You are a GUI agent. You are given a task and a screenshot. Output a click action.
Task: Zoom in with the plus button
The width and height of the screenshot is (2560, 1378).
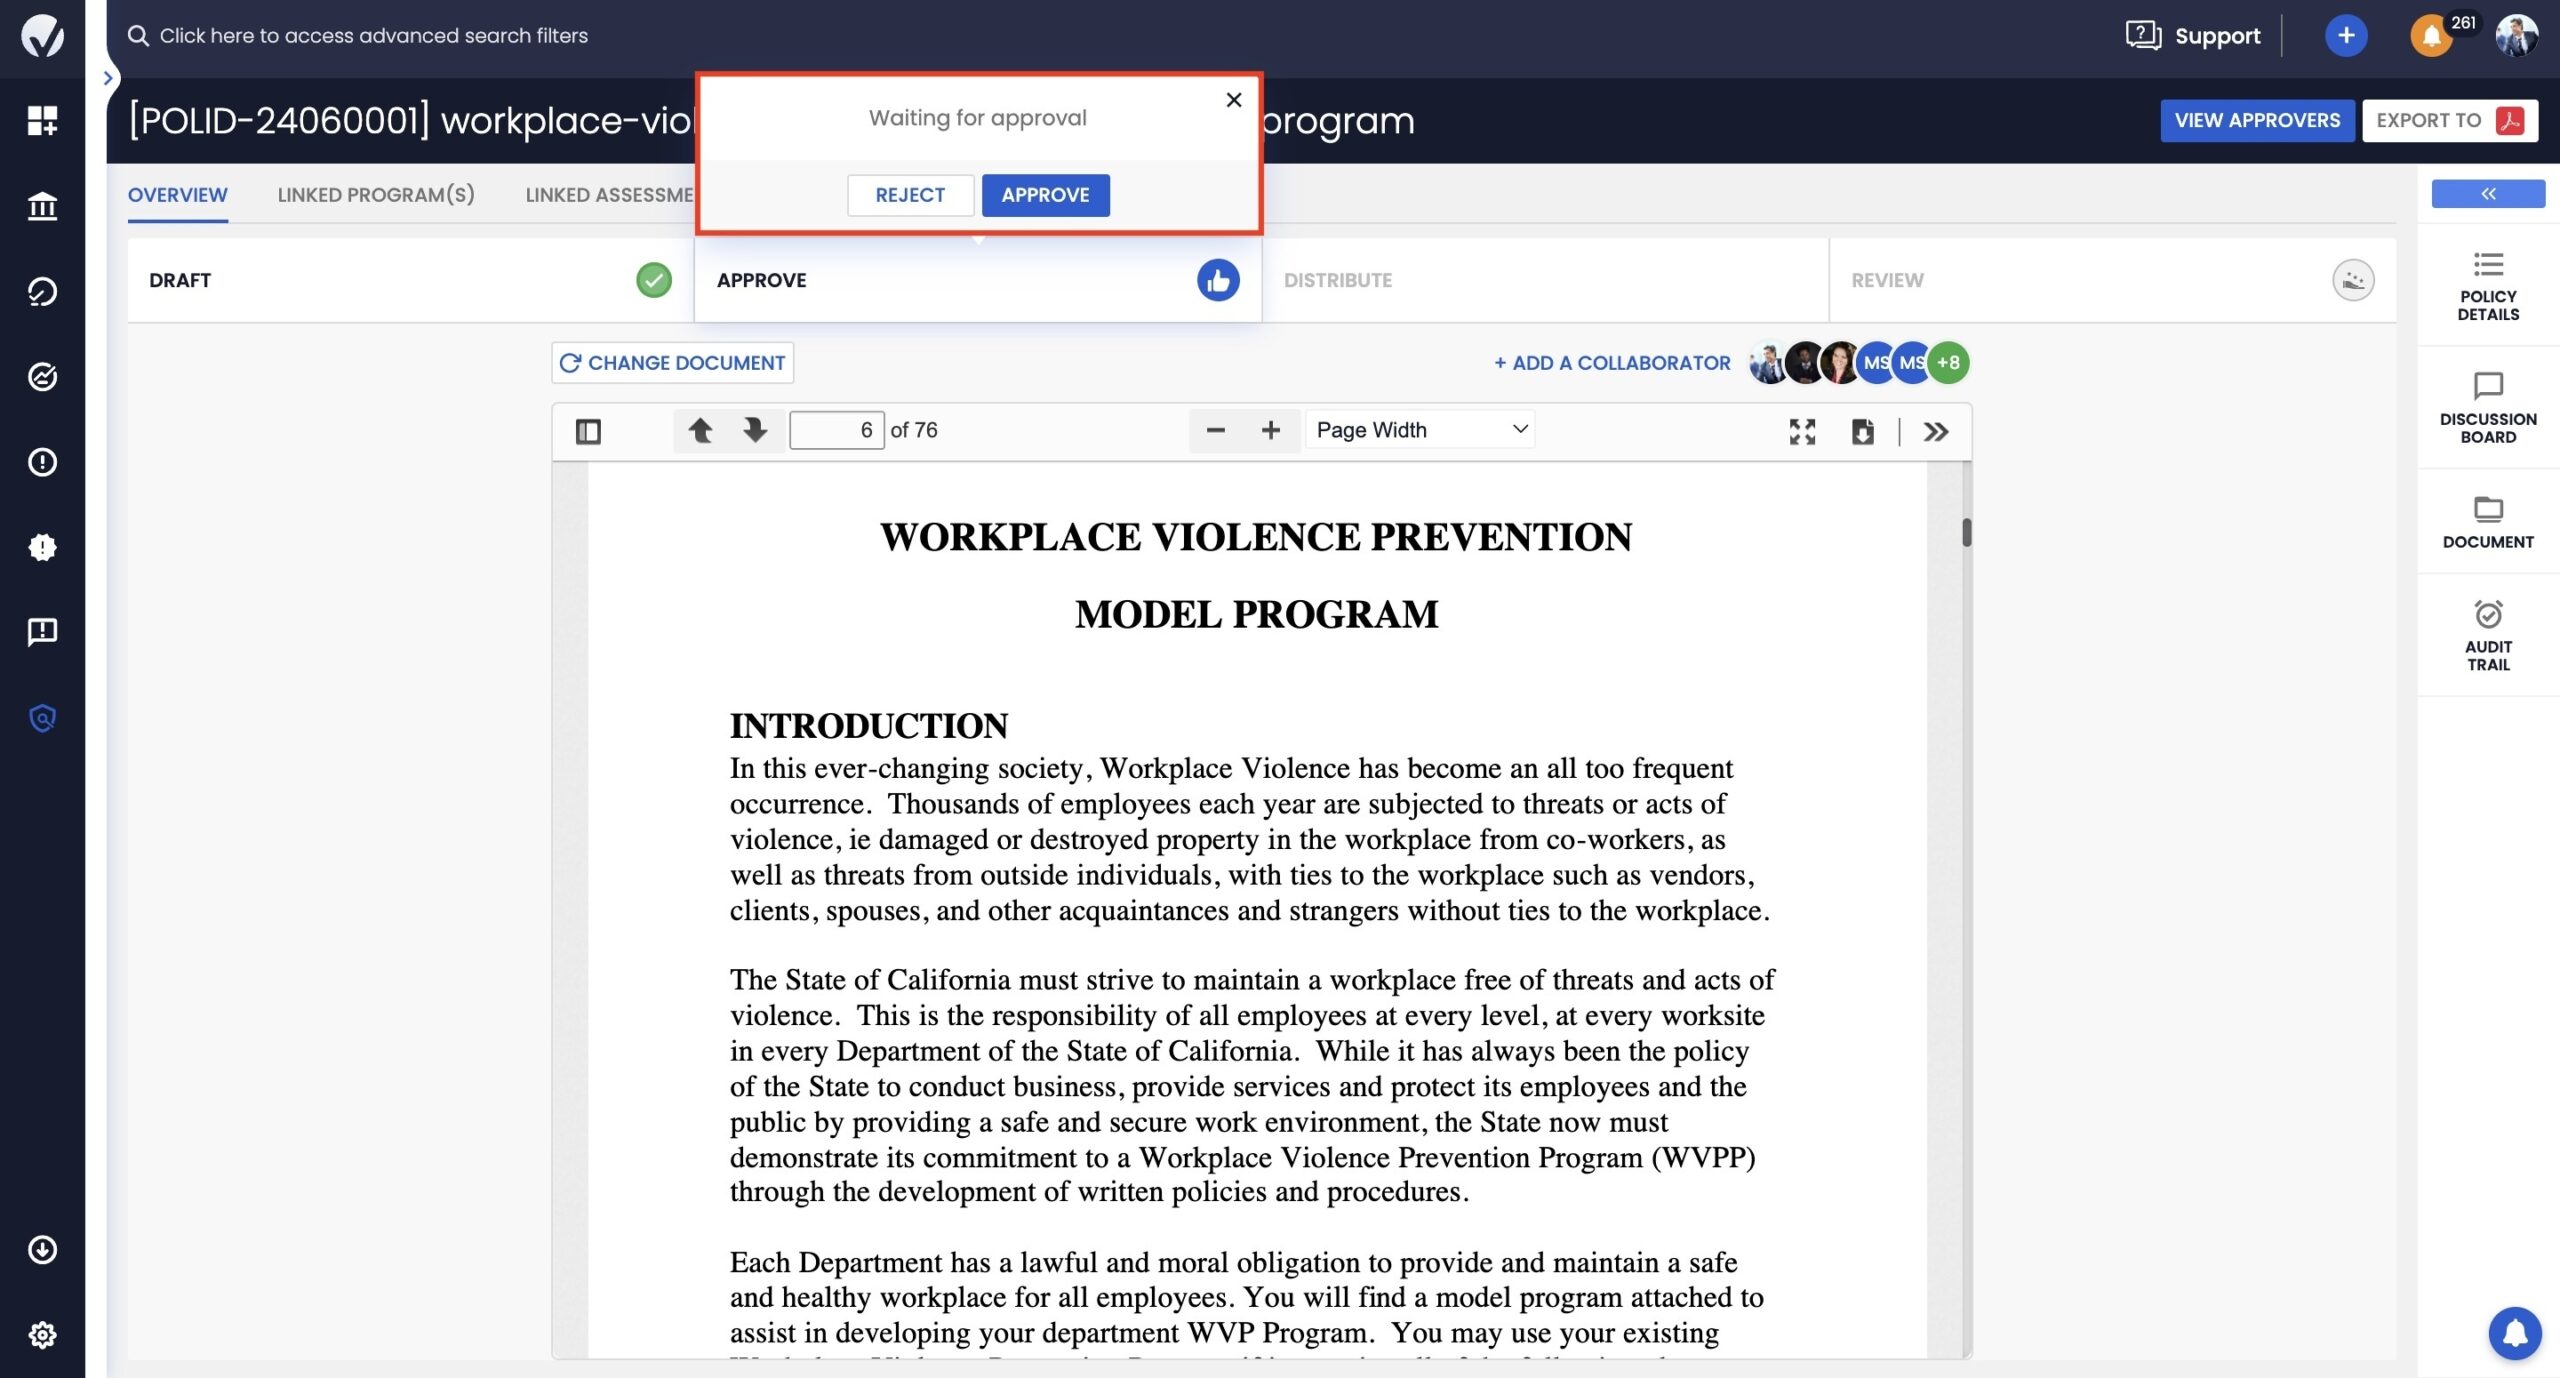[1271, 431]
